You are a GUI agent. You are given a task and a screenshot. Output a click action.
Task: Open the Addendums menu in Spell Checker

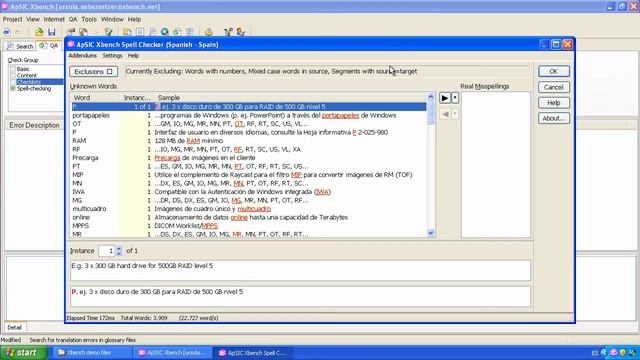[x=82, y=56]
